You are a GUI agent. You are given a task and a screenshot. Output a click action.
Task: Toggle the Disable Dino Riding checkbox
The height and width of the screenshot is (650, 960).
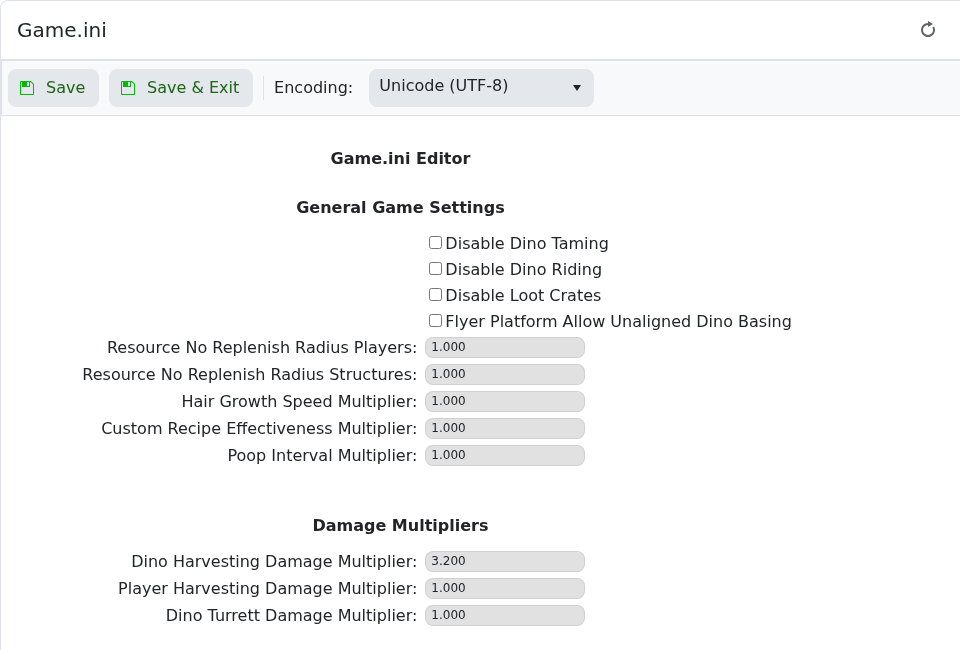(435, 269)
